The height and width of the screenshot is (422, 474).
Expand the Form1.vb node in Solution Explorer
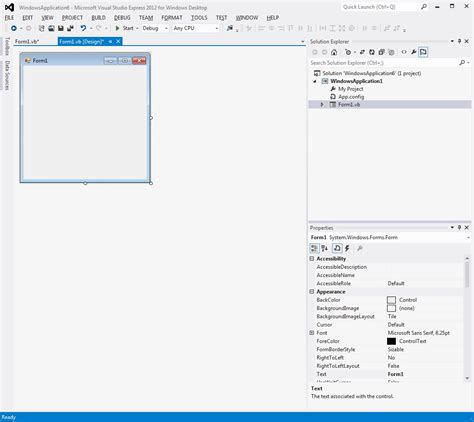point(322,105)
